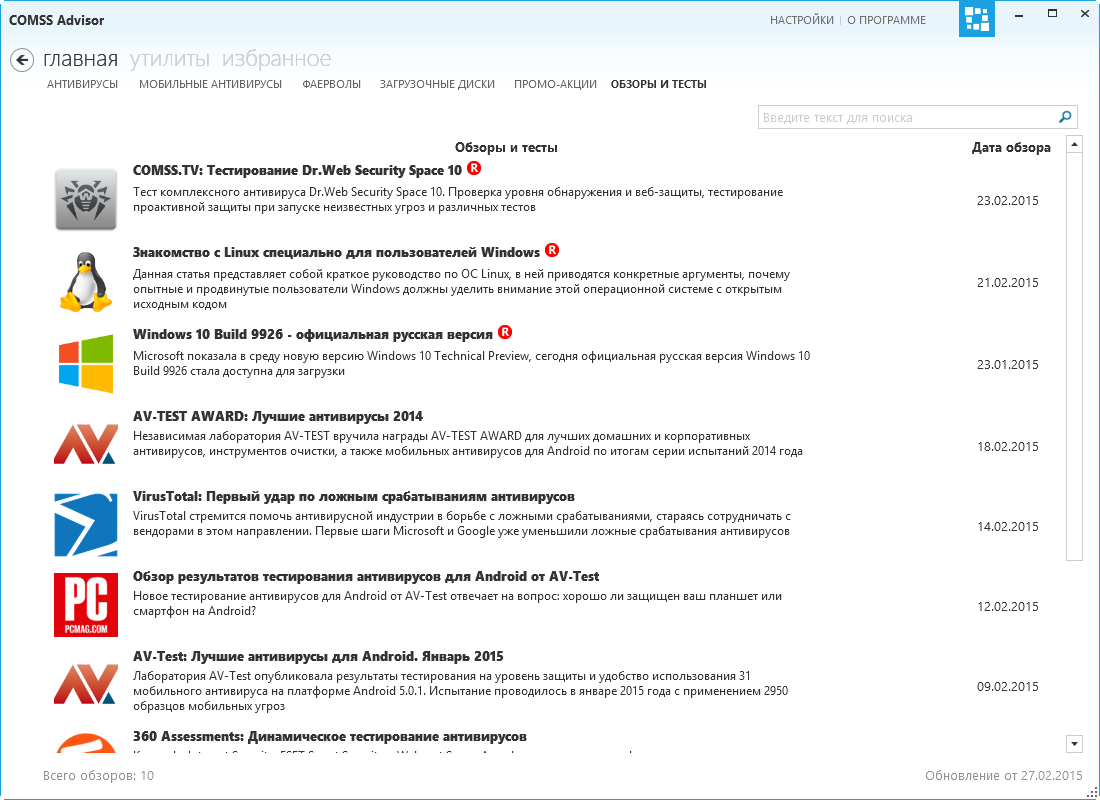Switch to the избранное section

[x=276, y=59]
